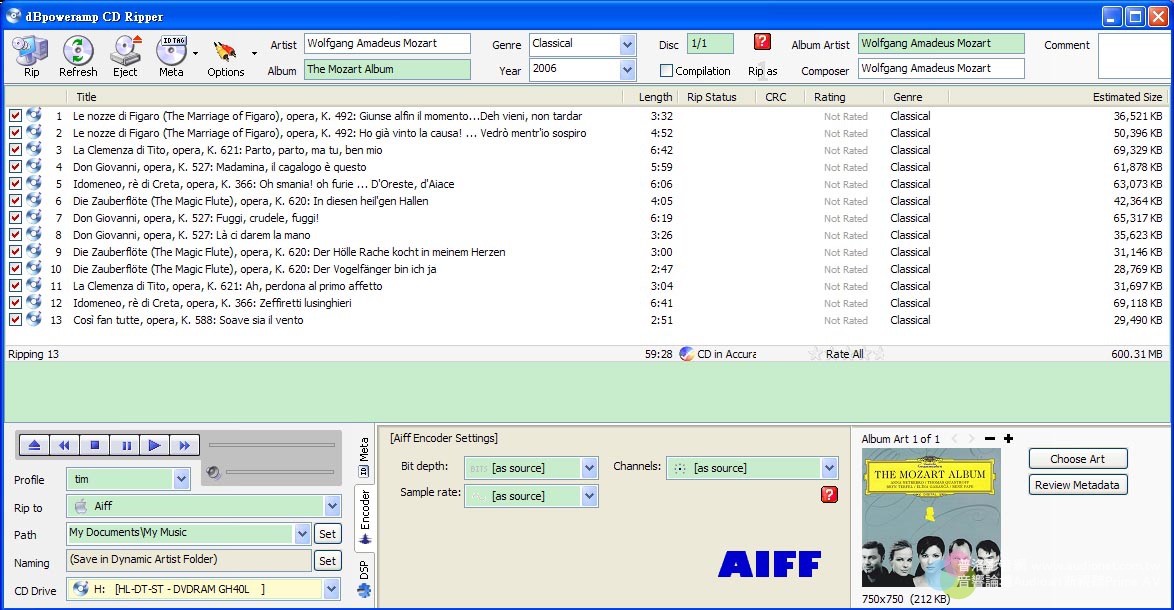Uncheck track 2 Ho già vinto la causa
Image resolution: width=1174 pixels, height=610 pixels.
pos(15,132)
